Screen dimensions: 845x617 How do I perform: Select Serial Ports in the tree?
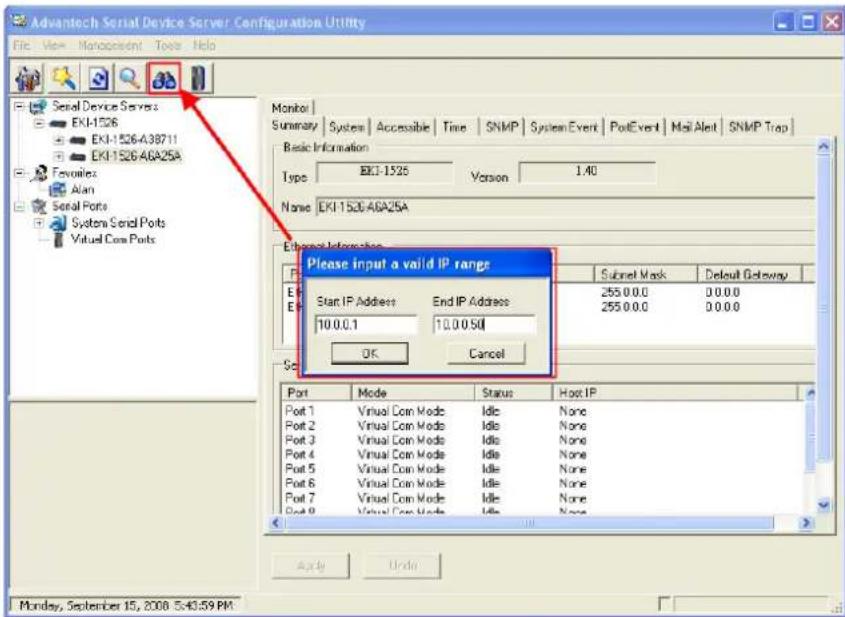point(79,206)
